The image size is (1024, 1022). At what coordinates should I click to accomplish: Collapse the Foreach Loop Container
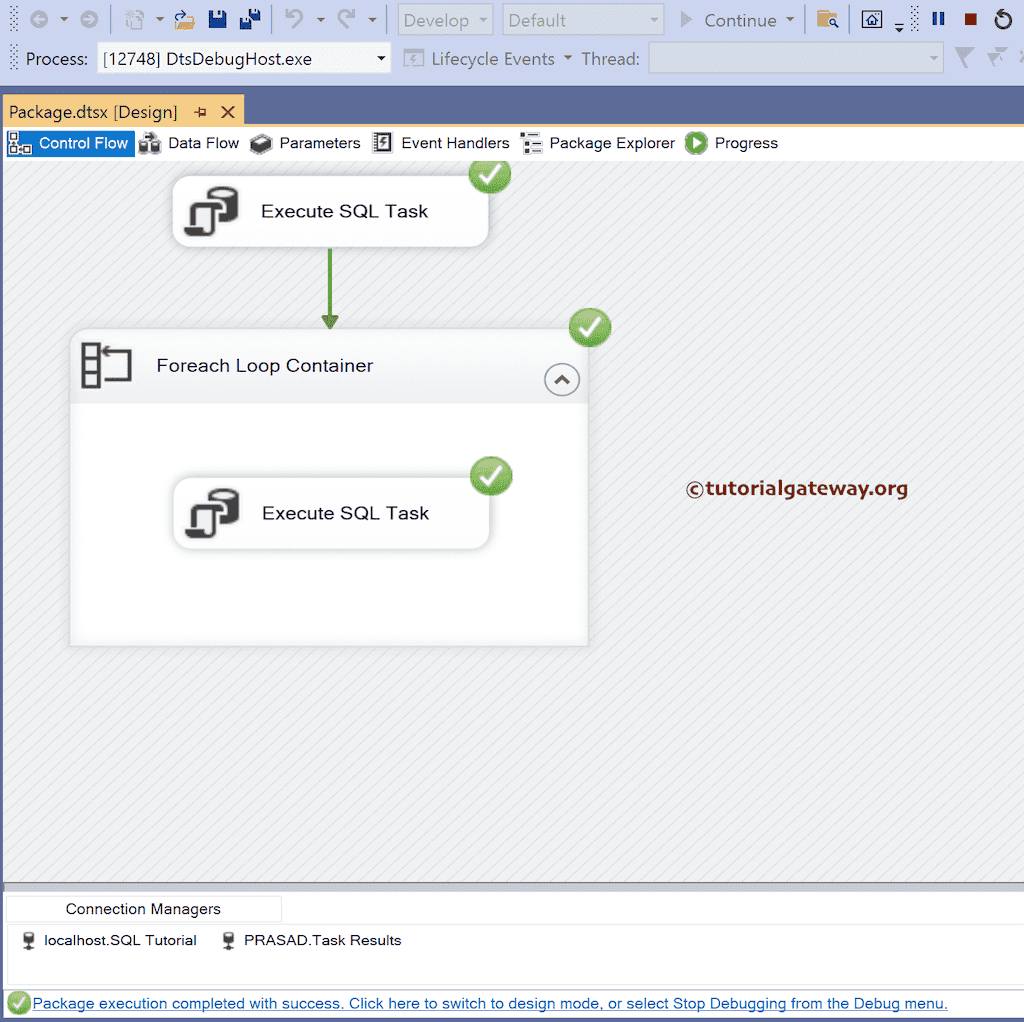coord(561,379)
